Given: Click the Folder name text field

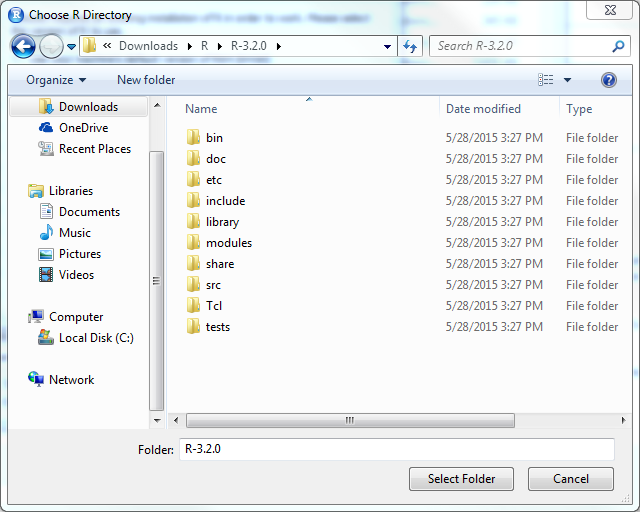Looking at the screenshot, I should pyautogui.click(x=396, y=449).
